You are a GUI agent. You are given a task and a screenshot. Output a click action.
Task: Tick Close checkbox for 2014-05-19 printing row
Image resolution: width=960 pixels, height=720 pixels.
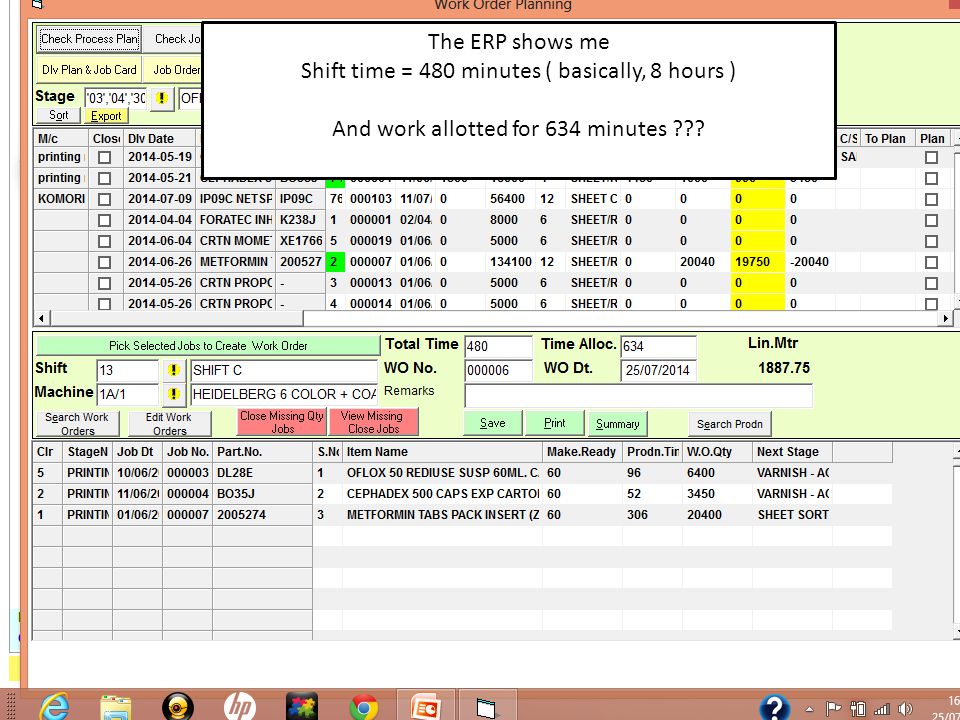click(x=105, y=157)
